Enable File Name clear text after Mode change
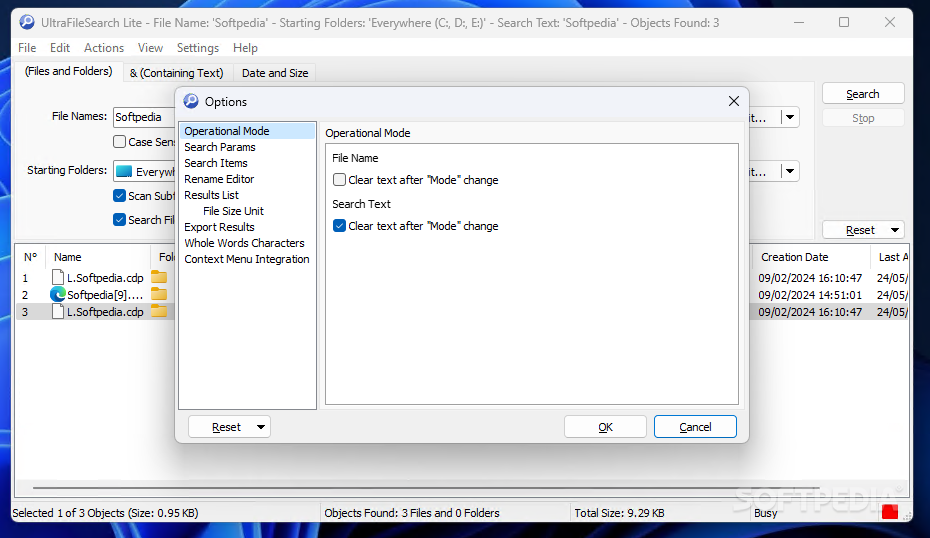The height and width of the screenshot is (538, 930). [339, 180]
